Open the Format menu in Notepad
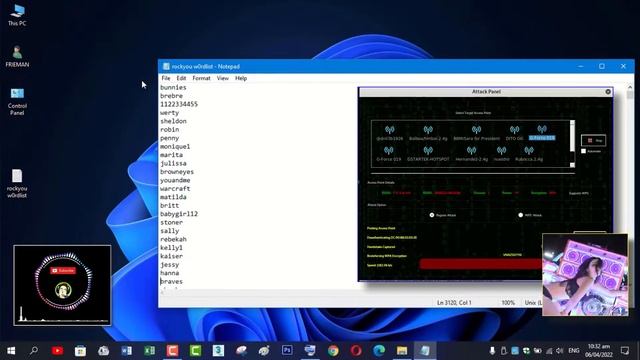 click(201, 78)
